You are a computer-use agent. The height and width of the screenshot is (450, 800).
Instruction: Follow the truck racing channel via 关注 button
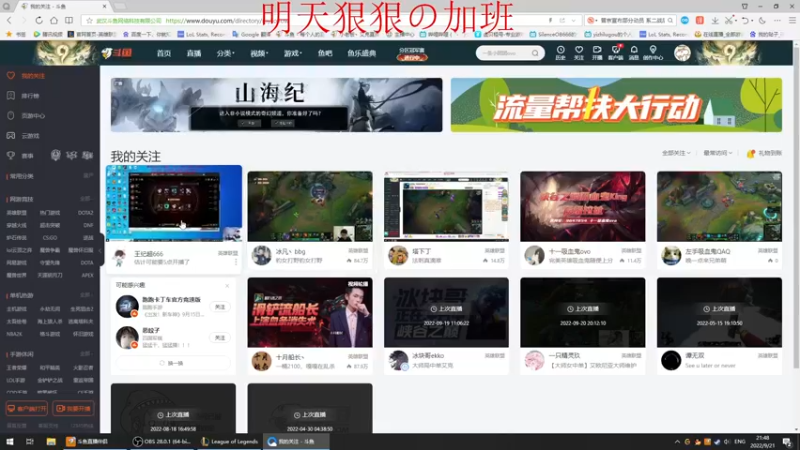tap(220, 307)
